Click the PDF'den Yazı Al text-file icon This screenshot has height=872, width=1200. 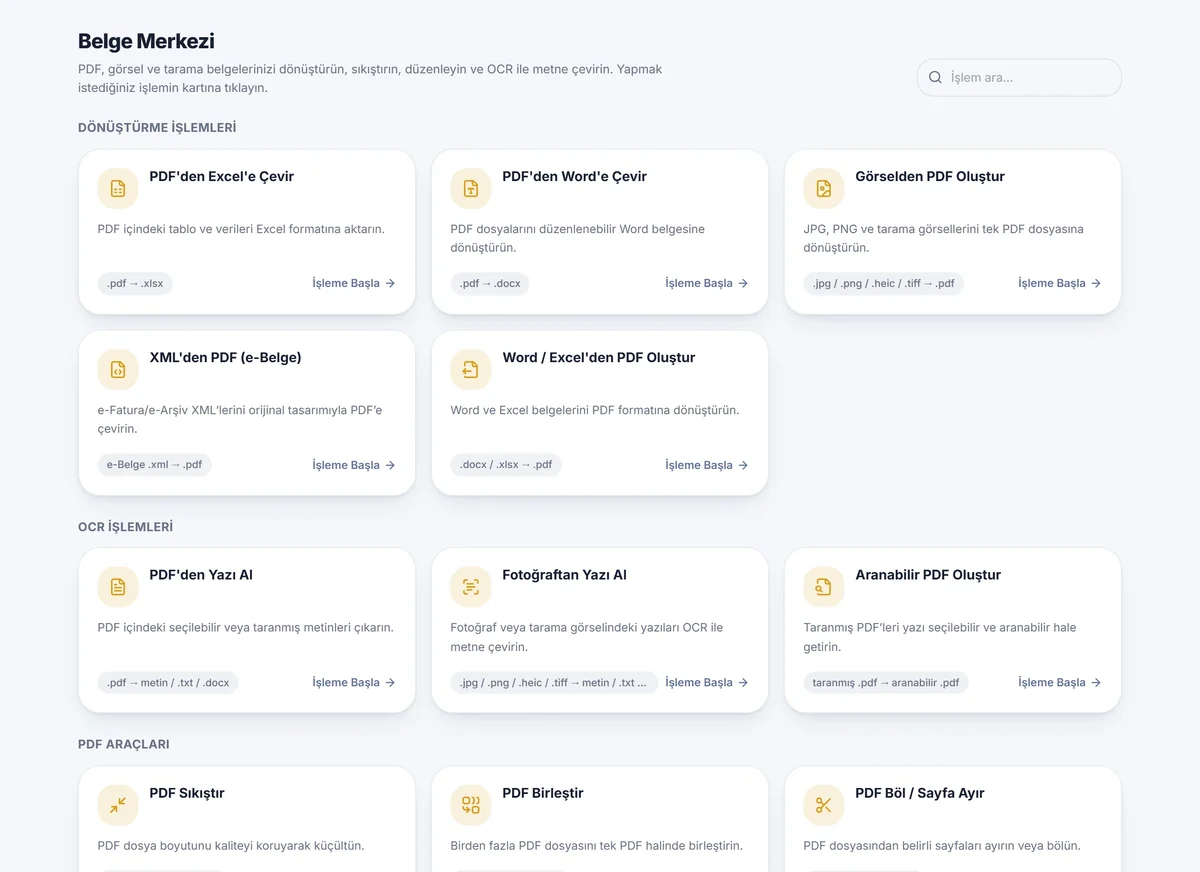[x=118, y=587]
